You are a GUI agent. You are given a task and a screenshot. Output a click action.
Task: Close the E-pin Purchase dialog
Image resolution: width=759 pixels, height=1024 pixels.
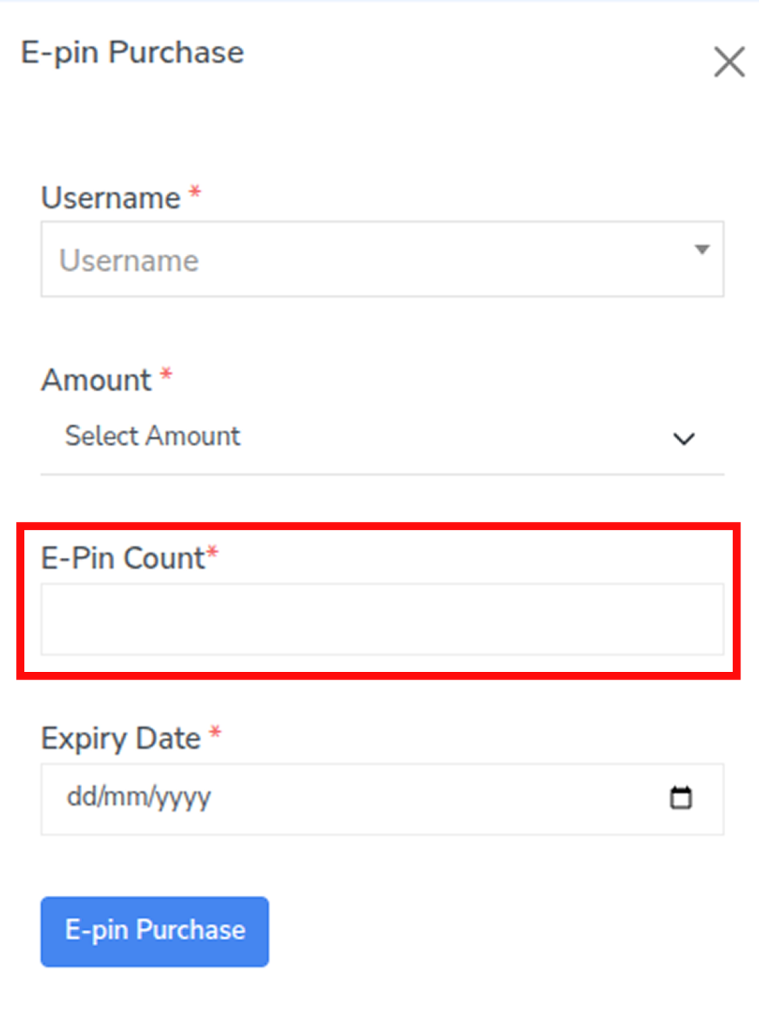coord(729,62)
